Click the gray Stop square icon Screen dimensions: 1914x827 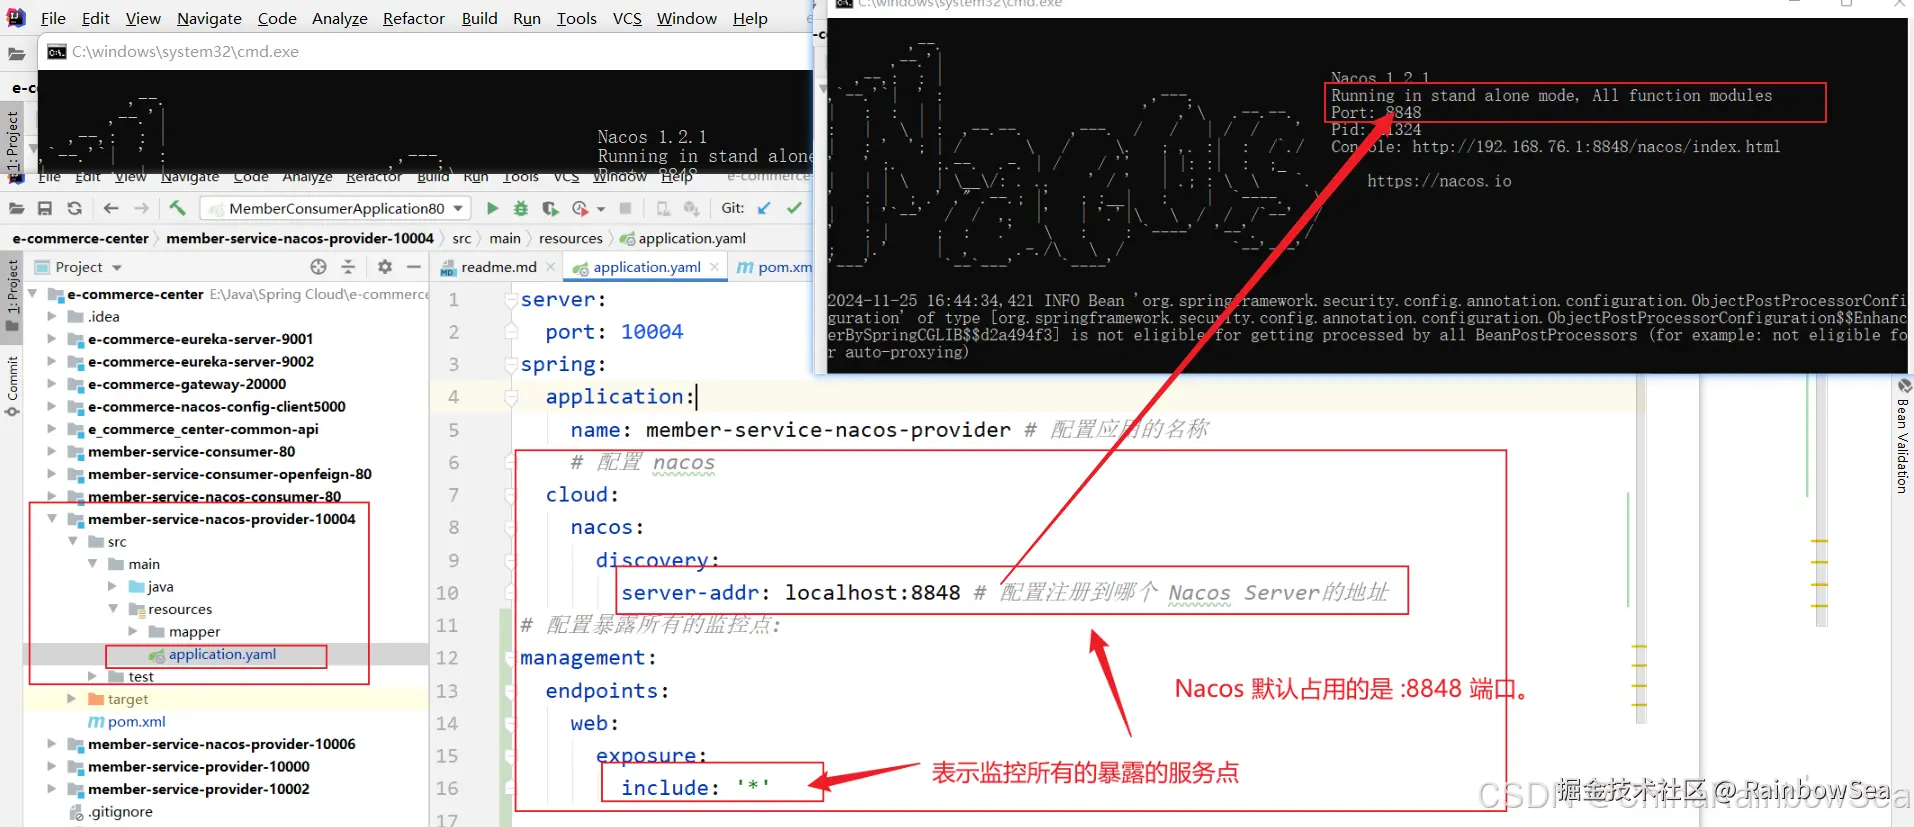[x=625, y=208]
